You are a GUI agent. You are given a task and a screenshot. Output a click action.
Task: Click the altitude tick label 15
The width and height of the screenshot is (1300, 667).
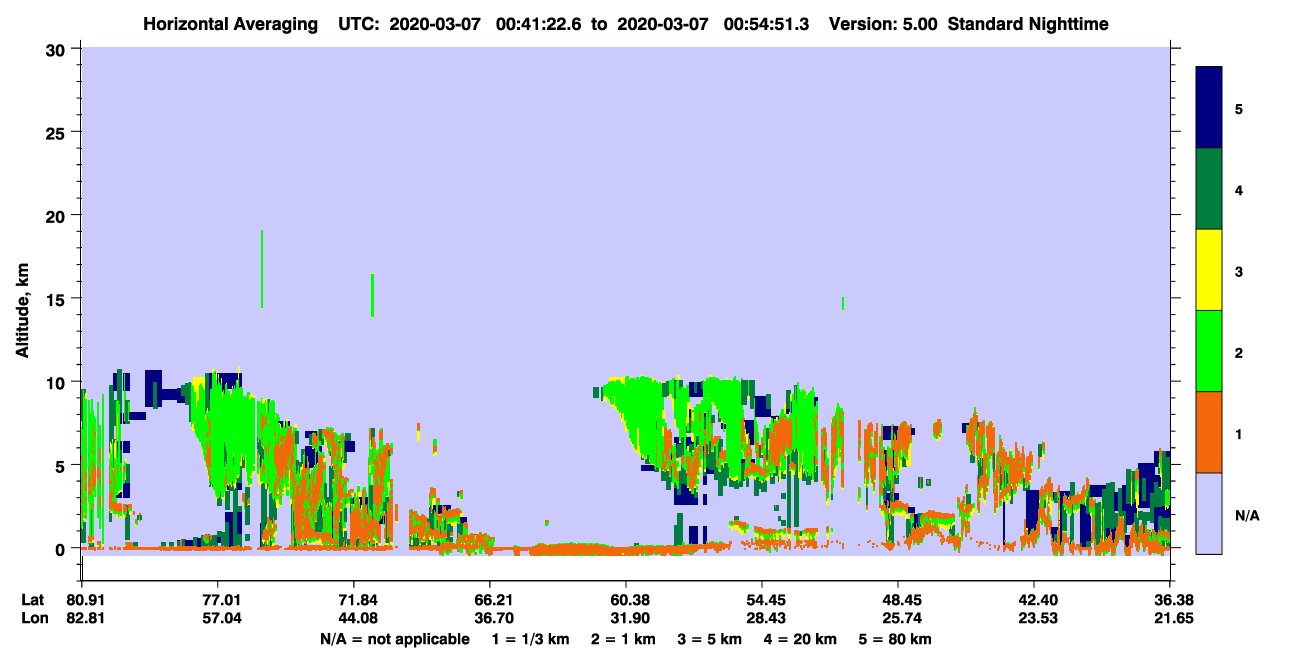pos(56,299)
